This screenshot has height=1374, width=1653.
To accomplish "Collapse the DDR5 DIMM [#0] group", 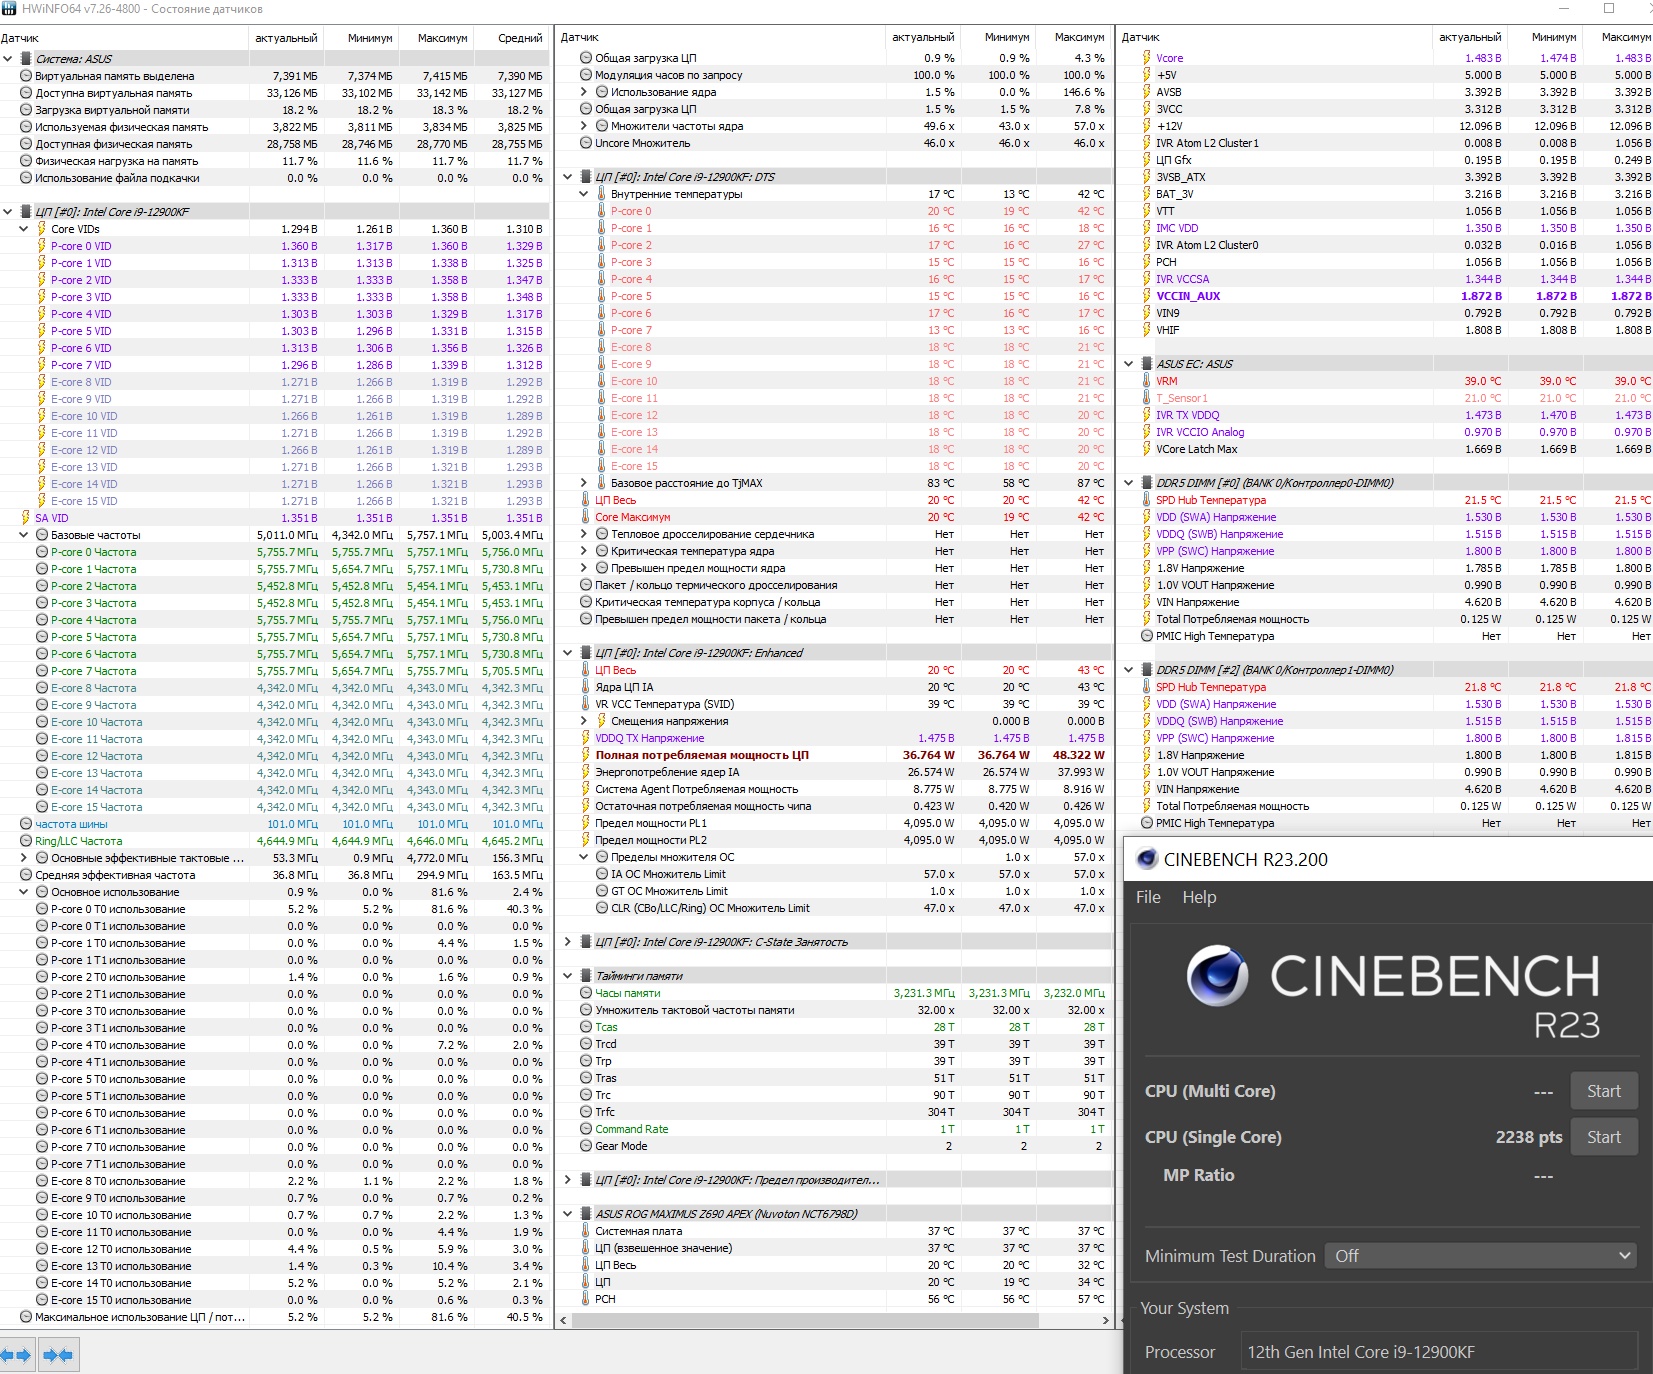I will (x=1129, y=483).
